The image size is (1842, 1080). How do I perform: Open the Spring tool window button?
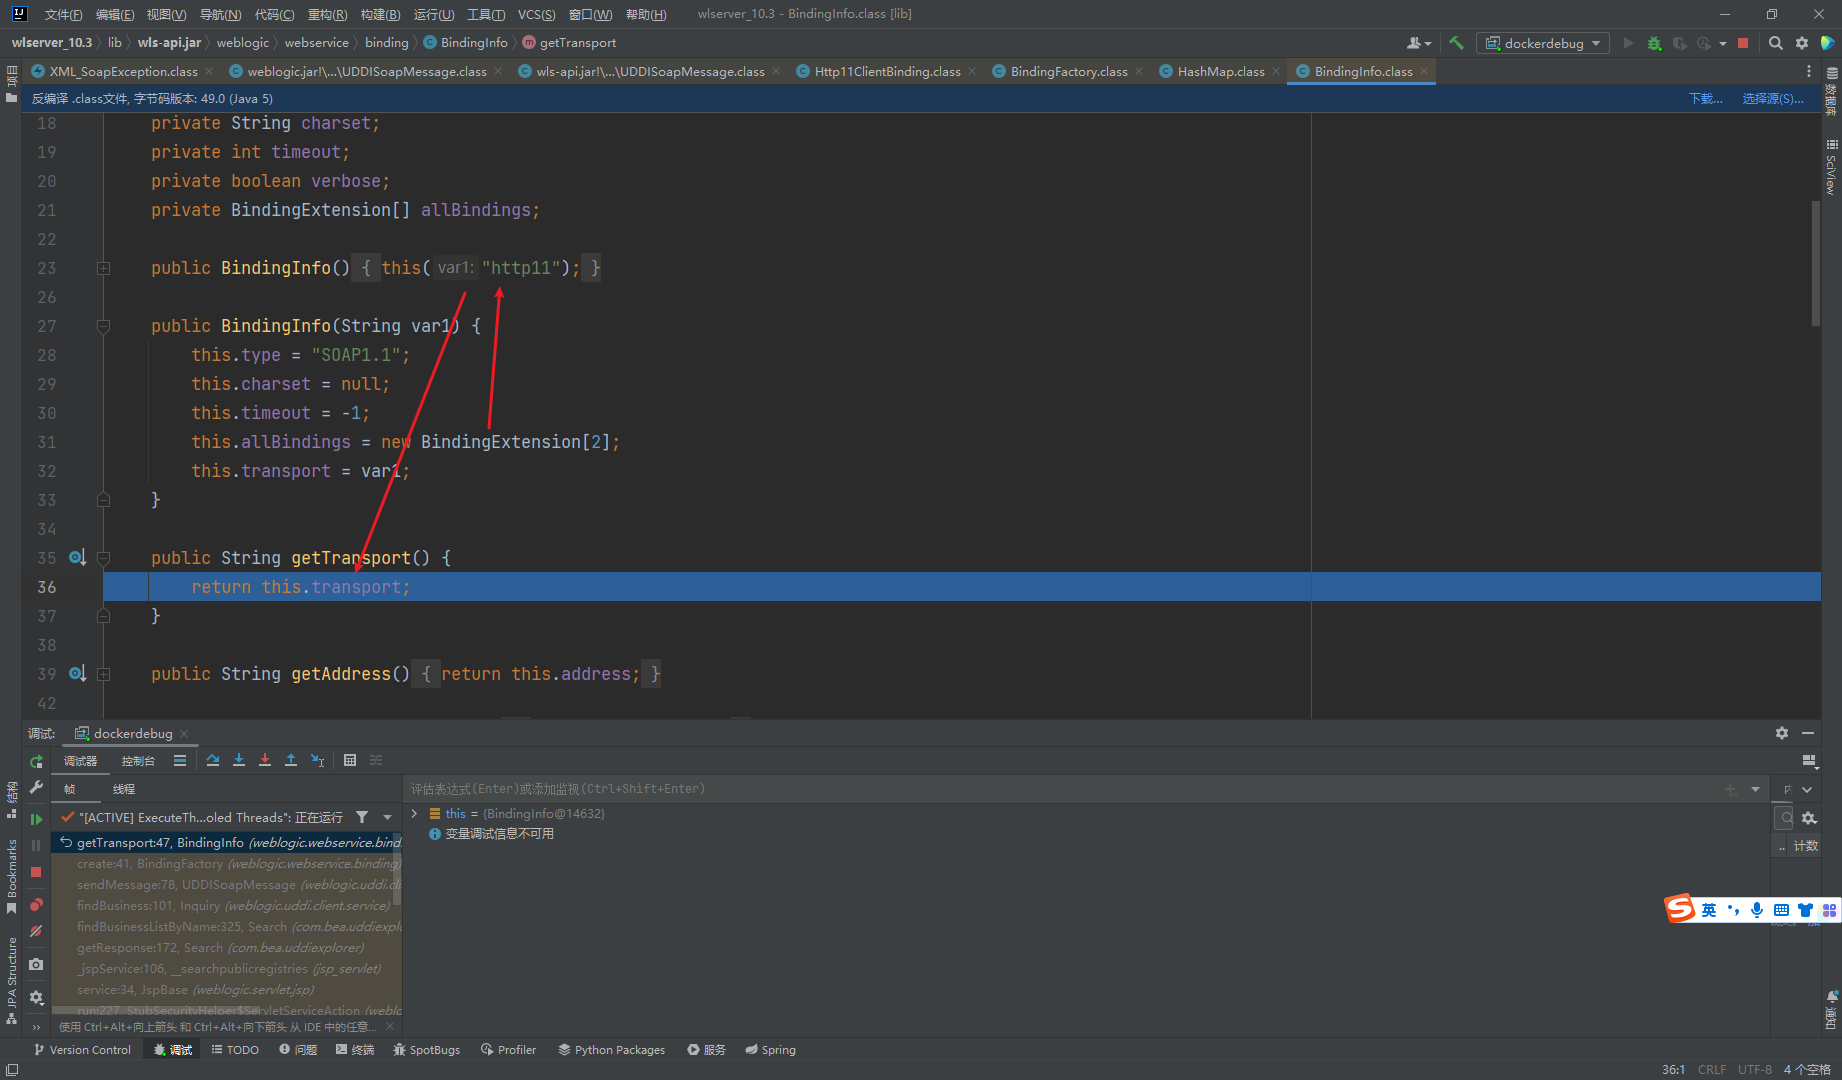coord(770,1049)
